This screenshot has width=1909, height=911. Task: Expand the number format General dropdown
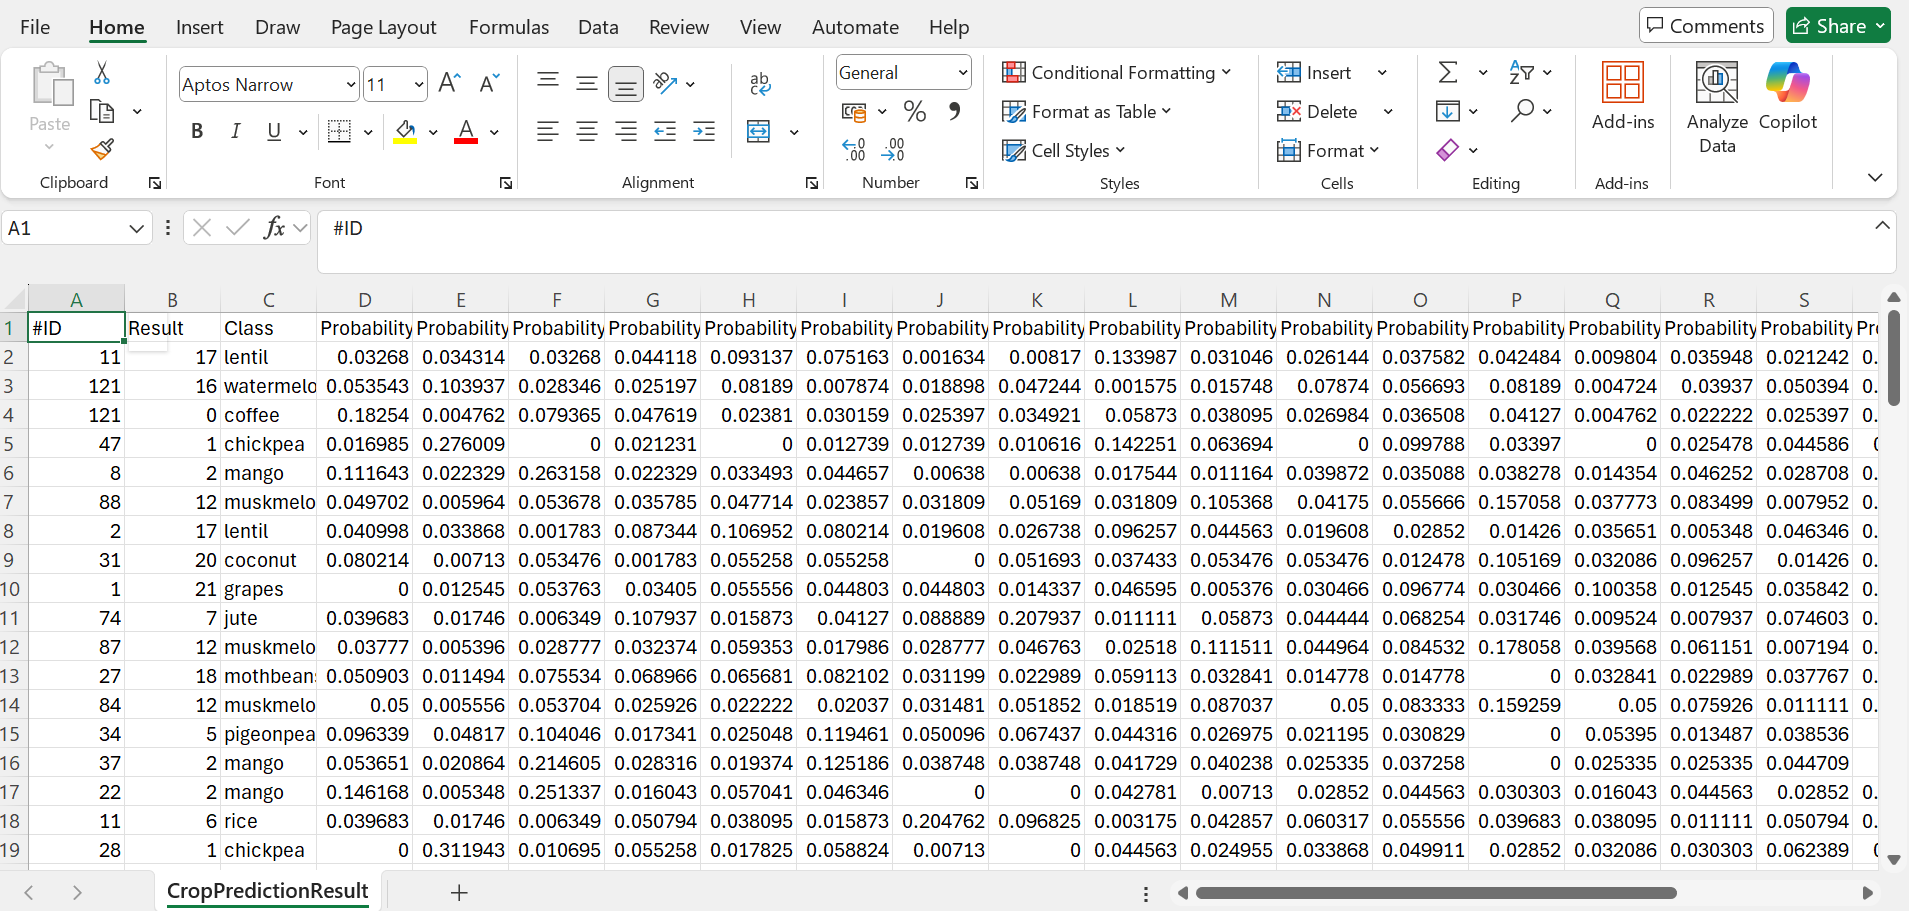pyautogui.click(x=962, y=73)
